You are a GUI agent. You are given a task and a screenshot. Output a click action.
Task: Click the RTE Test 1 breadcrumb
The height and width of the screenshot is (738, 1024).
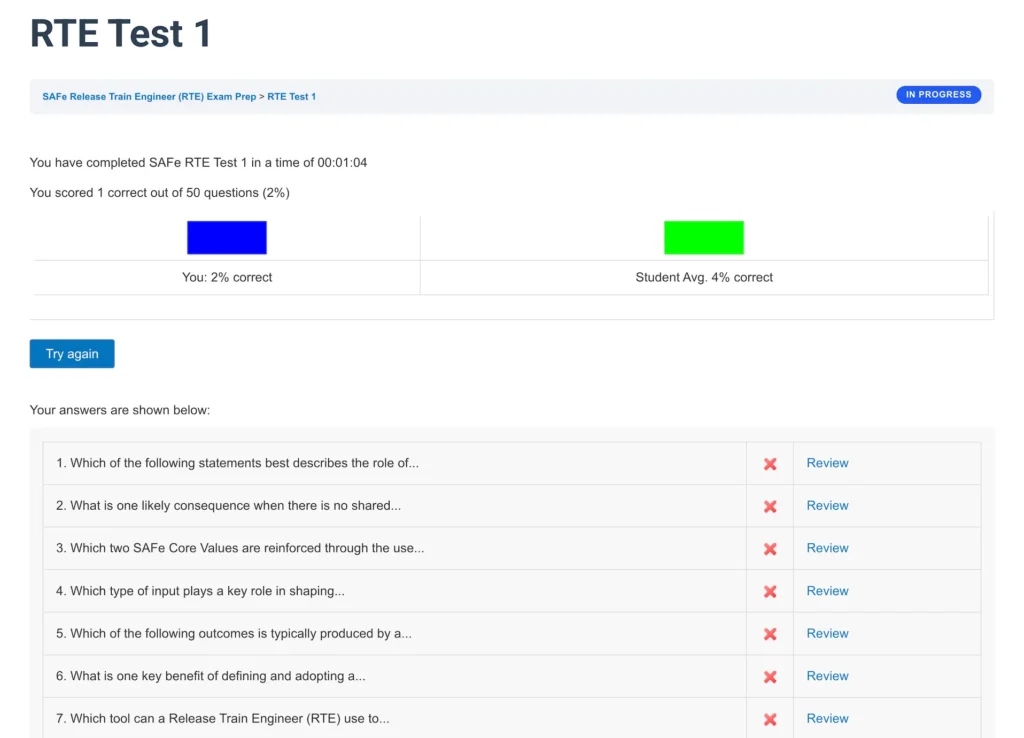coord(292,96)
